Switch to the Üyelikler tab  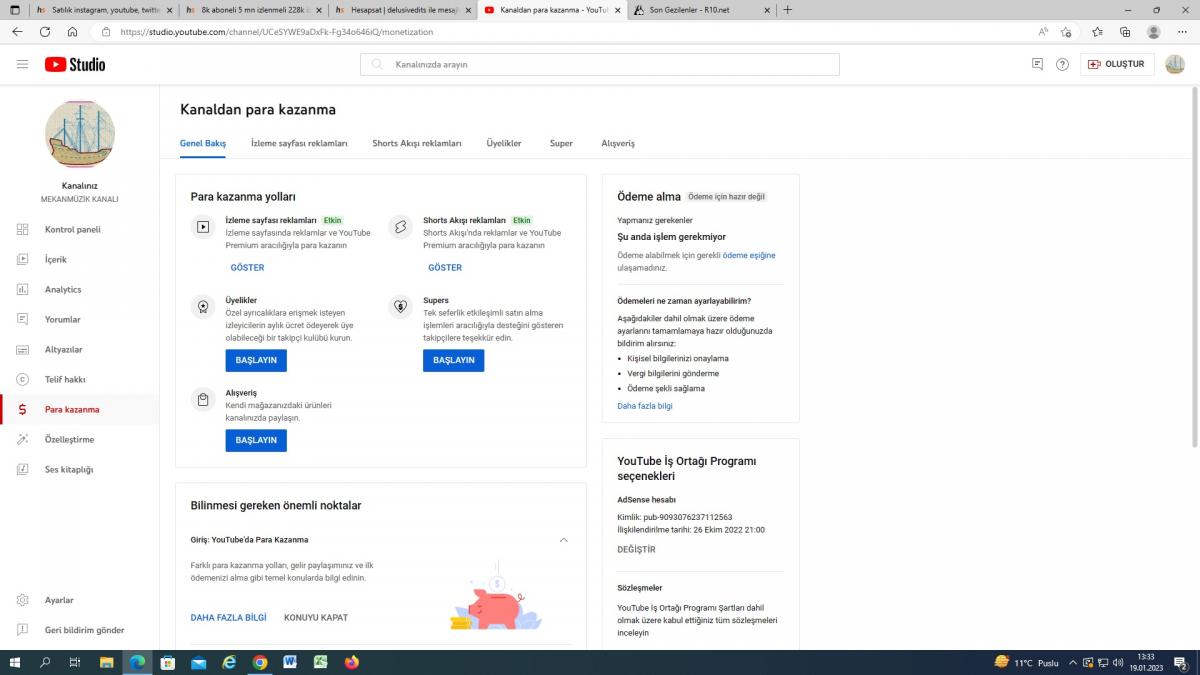pos(504,143)
